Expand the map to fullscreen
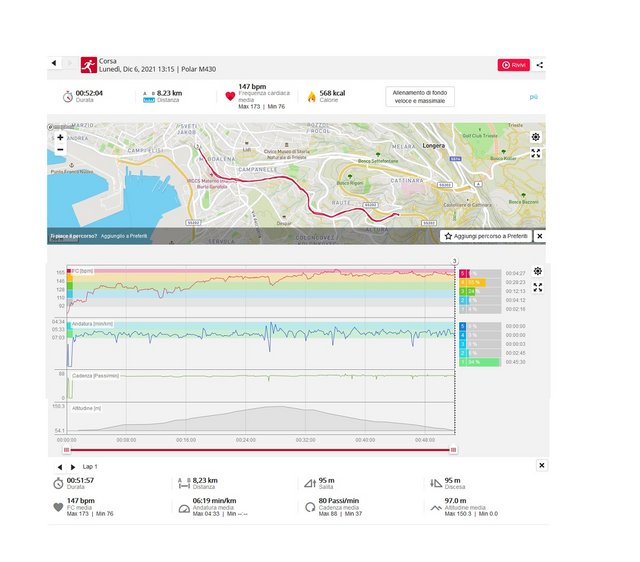Viewport: 640px width, 562px height. (x=536, y=153)
